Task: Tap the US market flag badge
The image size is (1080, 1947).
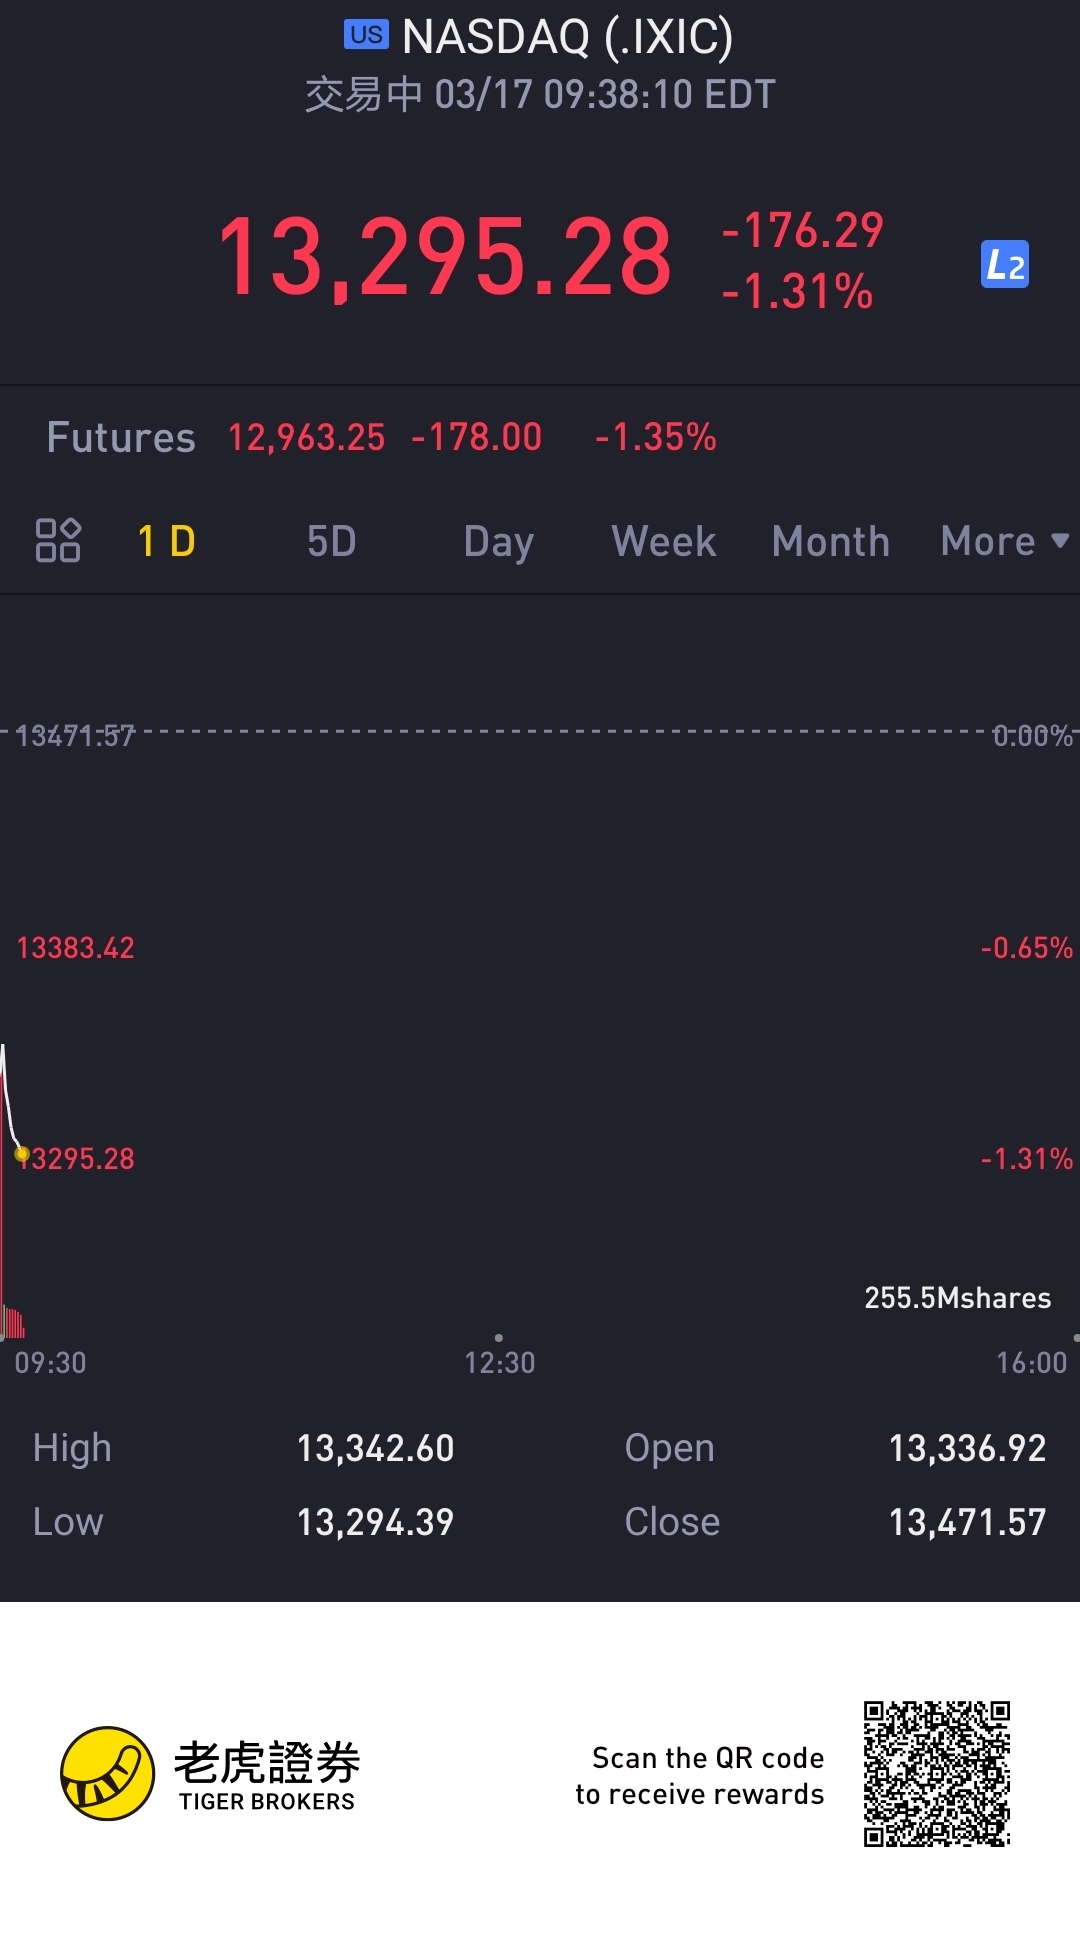Action: (x=366, y=35)
